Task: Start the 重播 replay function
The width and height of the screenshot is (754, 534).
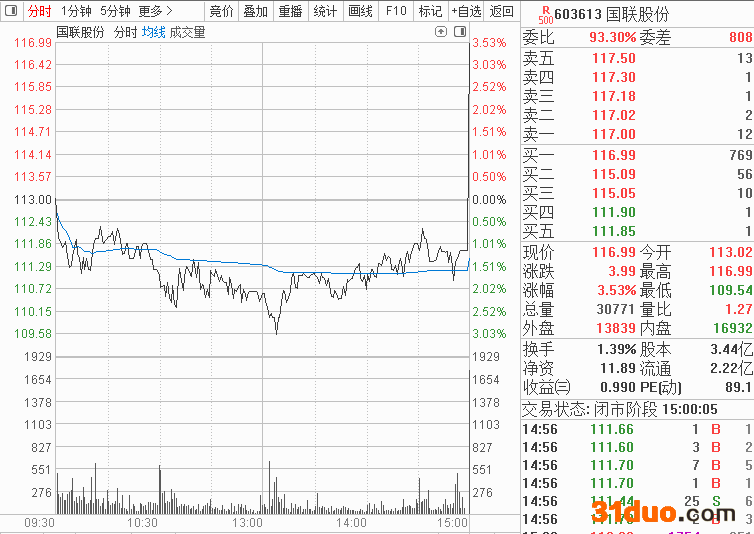Action: point(290,11)
